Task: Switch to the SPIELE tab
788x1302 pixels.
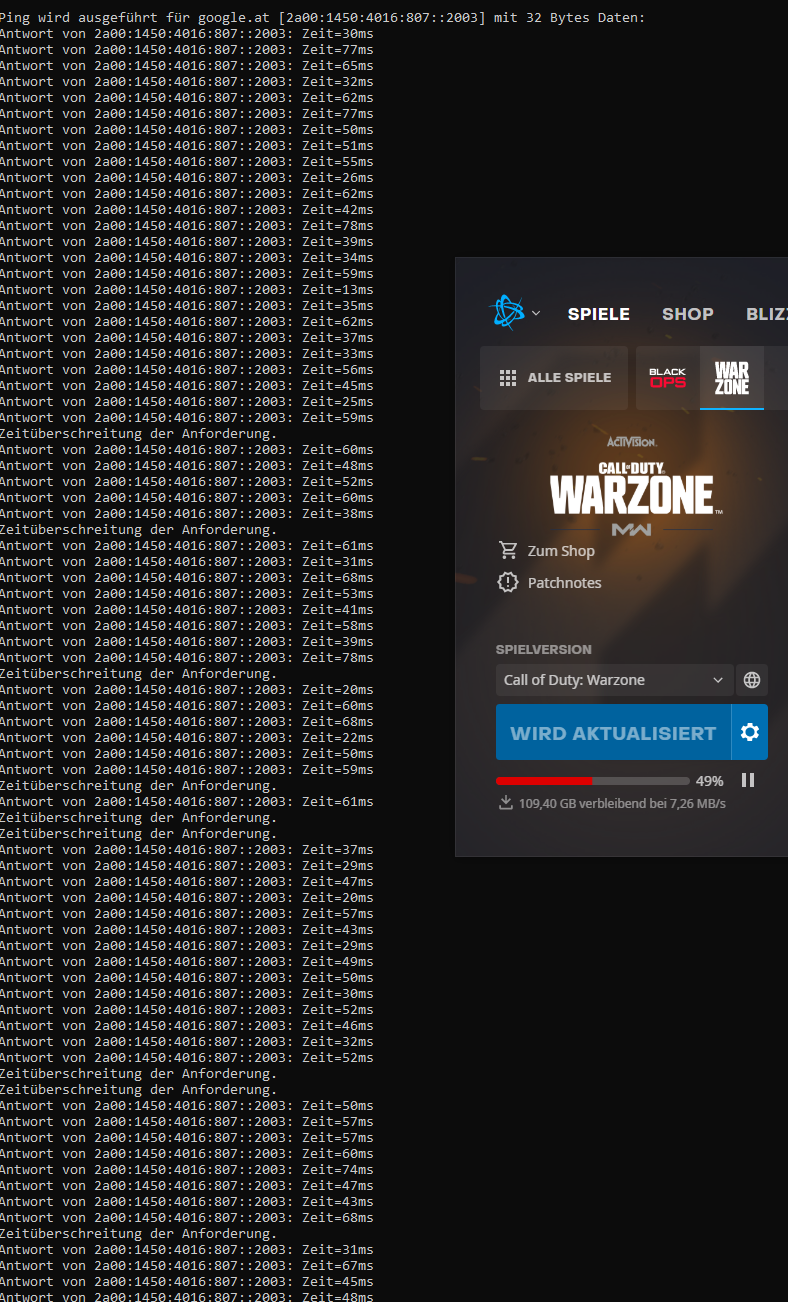Action: (x=599, y=314)
